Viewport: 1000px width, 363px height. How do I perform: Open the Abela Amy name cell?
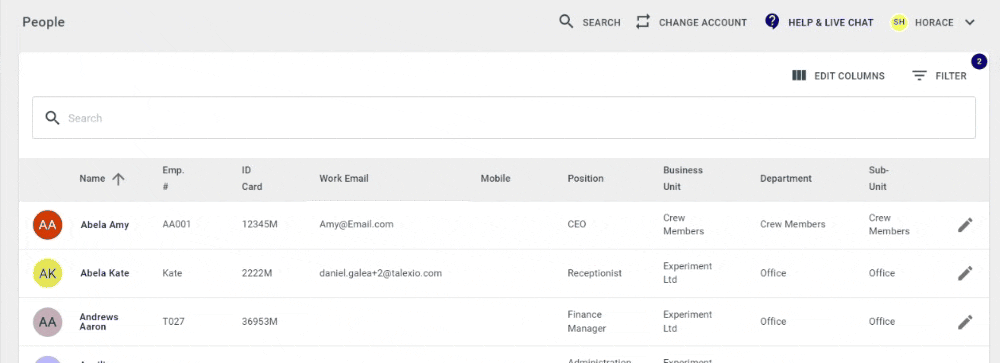[x=105, y=225]
